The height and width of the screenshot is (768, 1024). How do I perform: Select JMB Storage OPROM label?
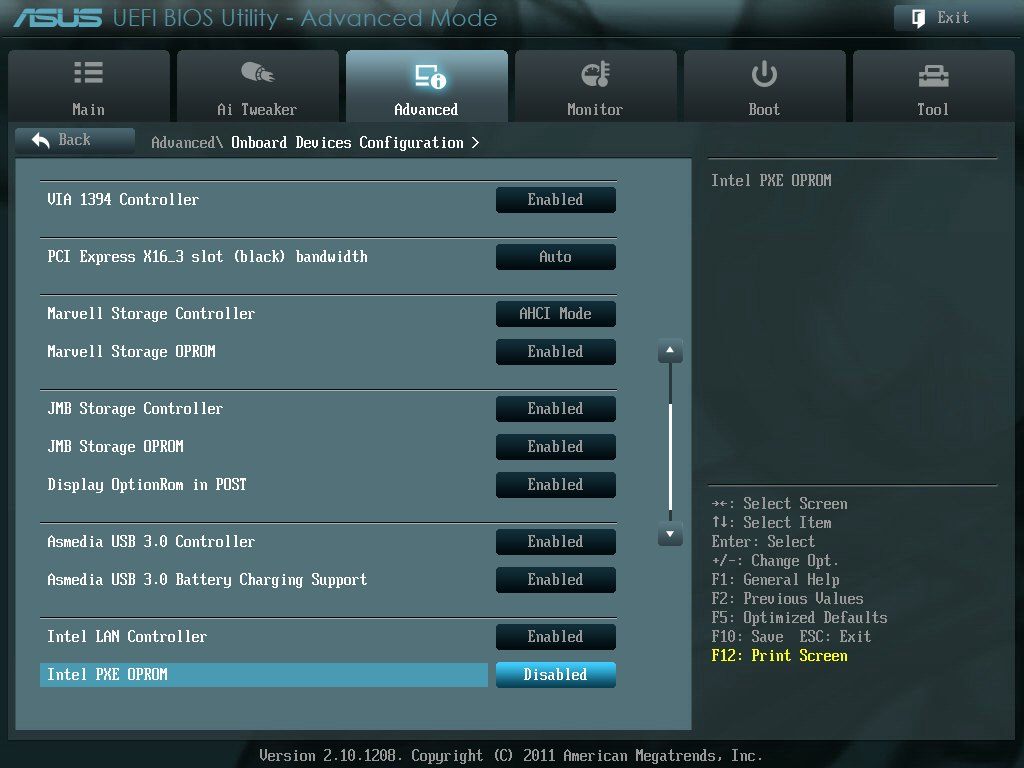[x=115, y=447]
